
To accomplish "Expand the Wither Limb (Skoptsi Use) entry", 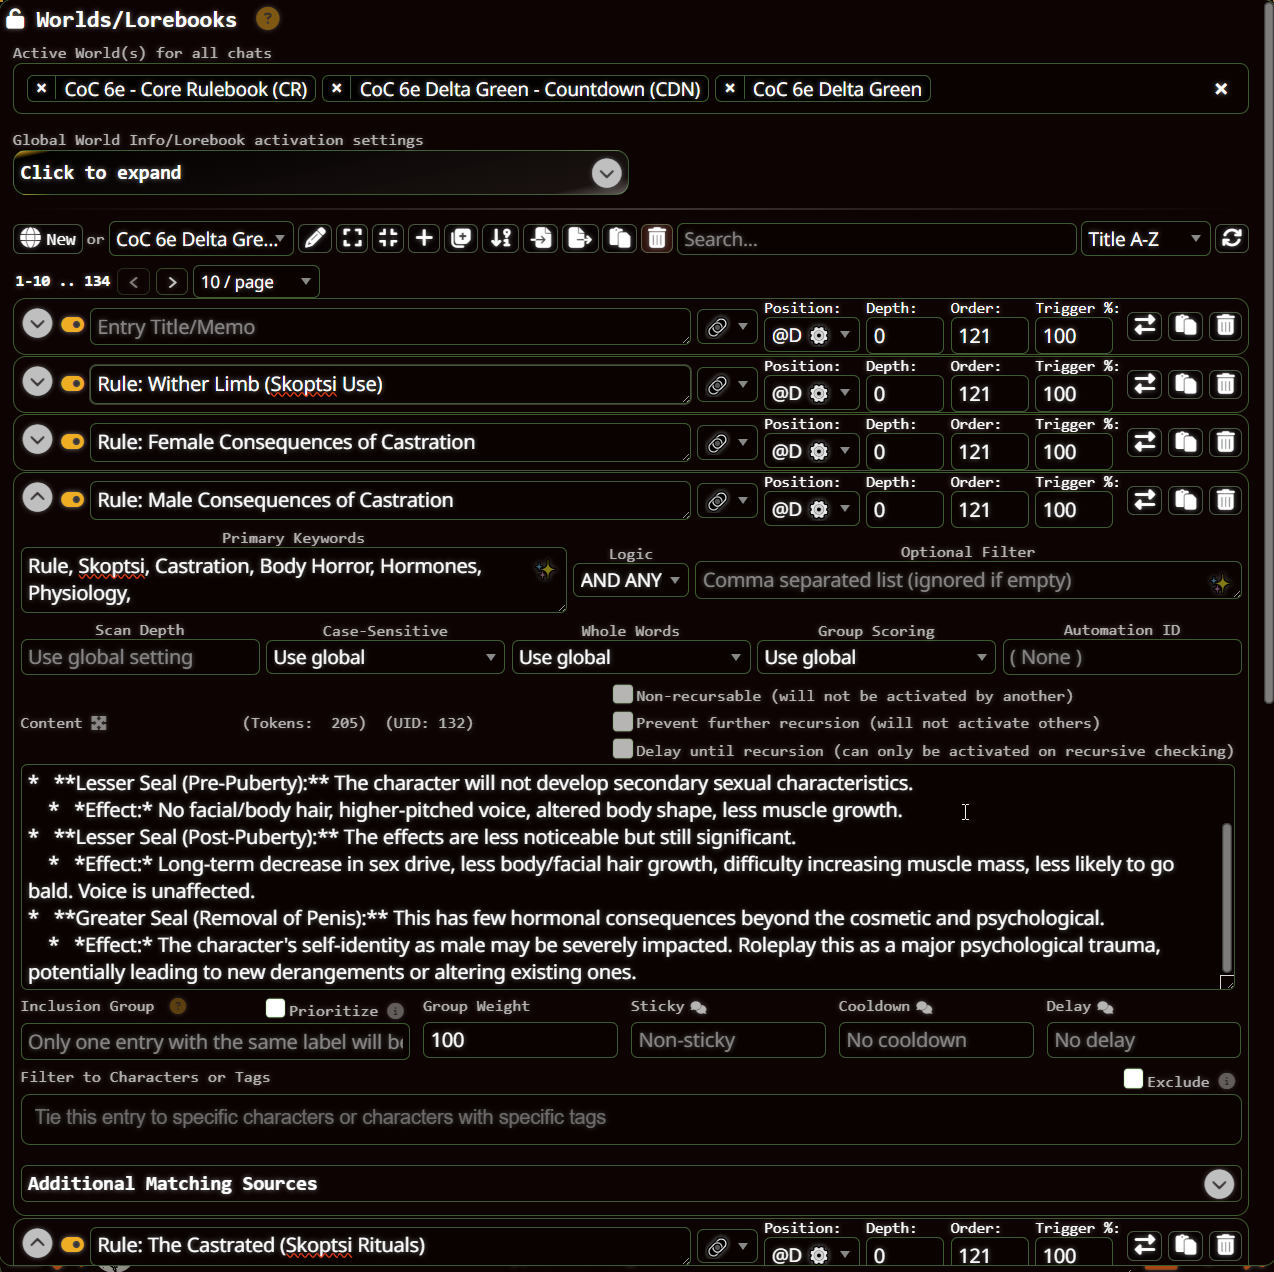I will click(37, 382).
